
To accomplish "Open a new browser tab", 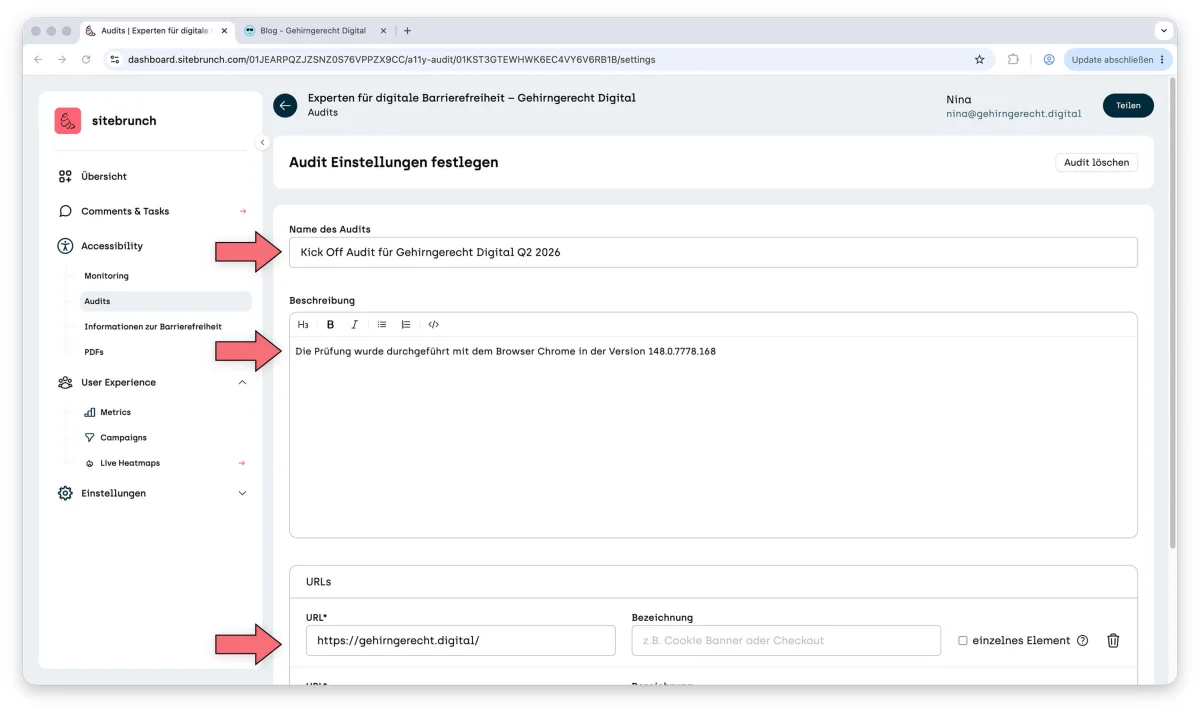I will [408, 31].
